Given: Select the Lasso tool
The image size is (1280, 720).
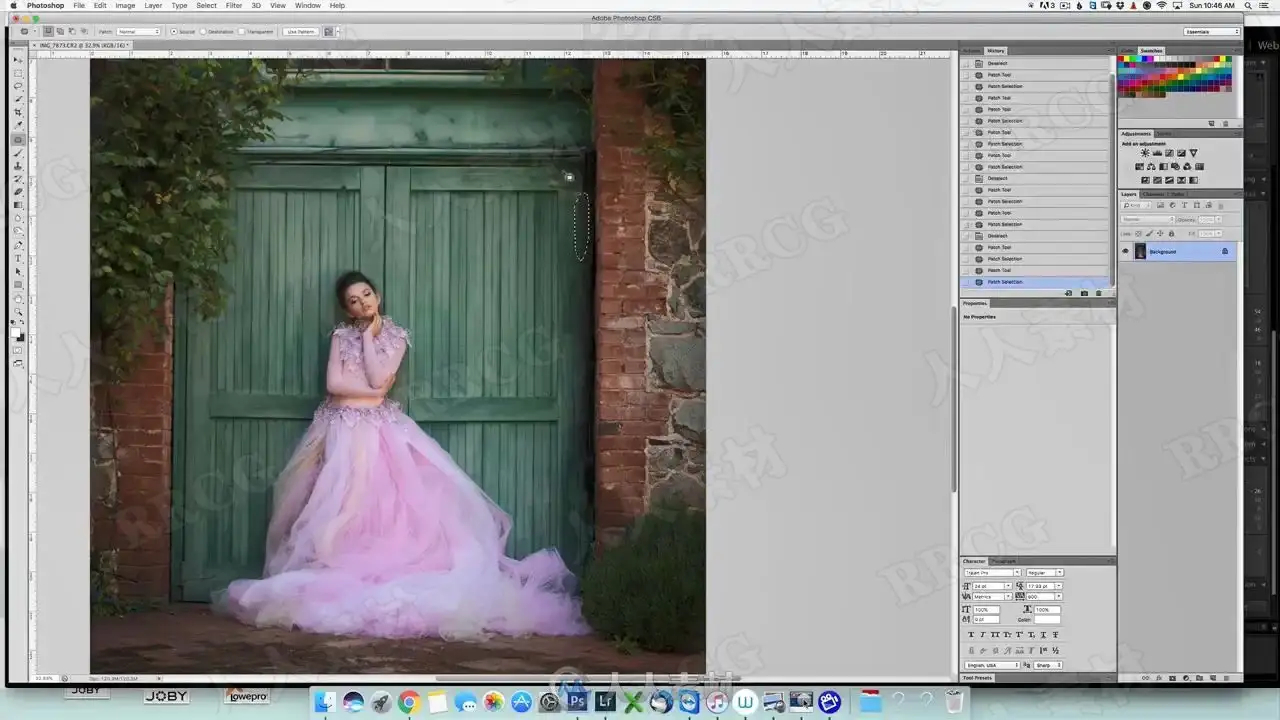Looking at the screenshot, I should pos(18,86).
